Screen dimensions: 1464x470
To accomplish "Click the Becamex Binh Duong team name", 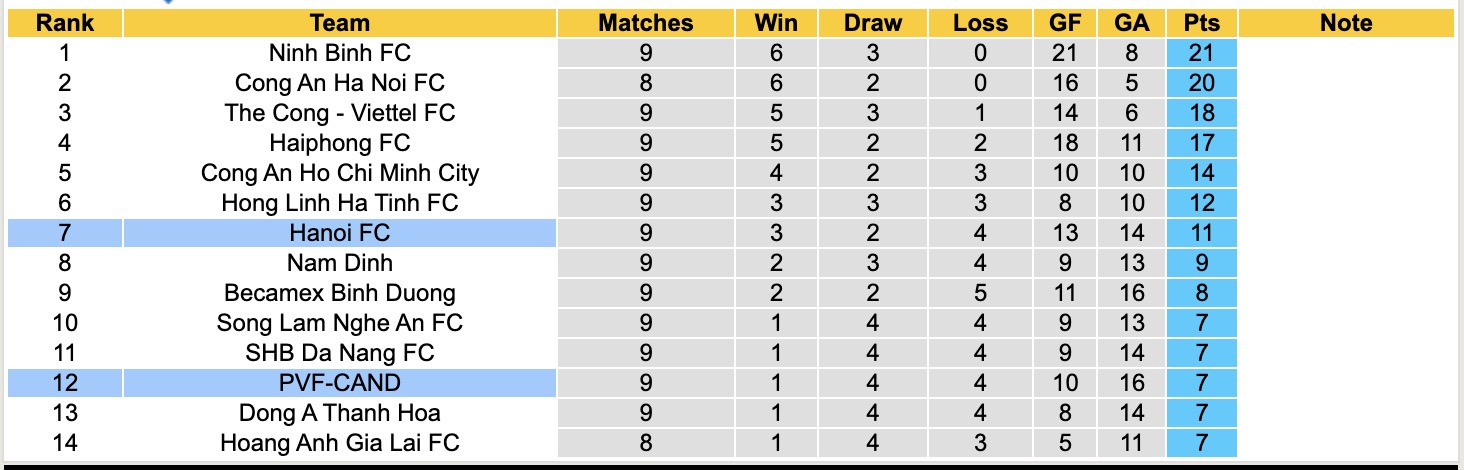I will tap(340, 293).
